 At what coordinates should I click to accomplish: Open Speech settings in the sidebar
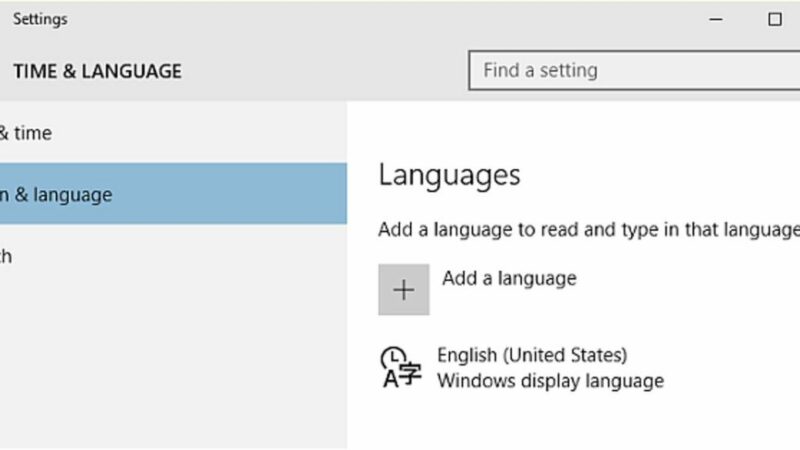click(6, 257)
